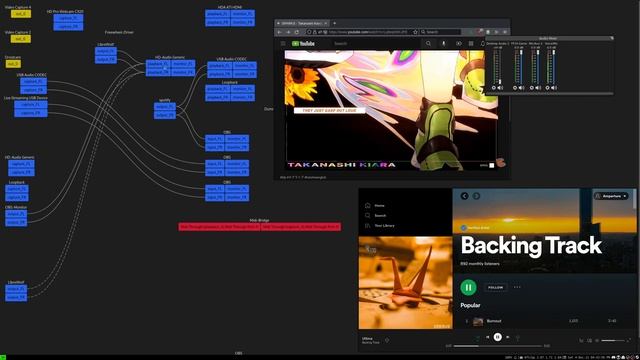Image resolution: width=640 pixels, height=360 pixels.
Task: Pause playback in the Spotify bottom bar
Action: click(x=498, y=337)
